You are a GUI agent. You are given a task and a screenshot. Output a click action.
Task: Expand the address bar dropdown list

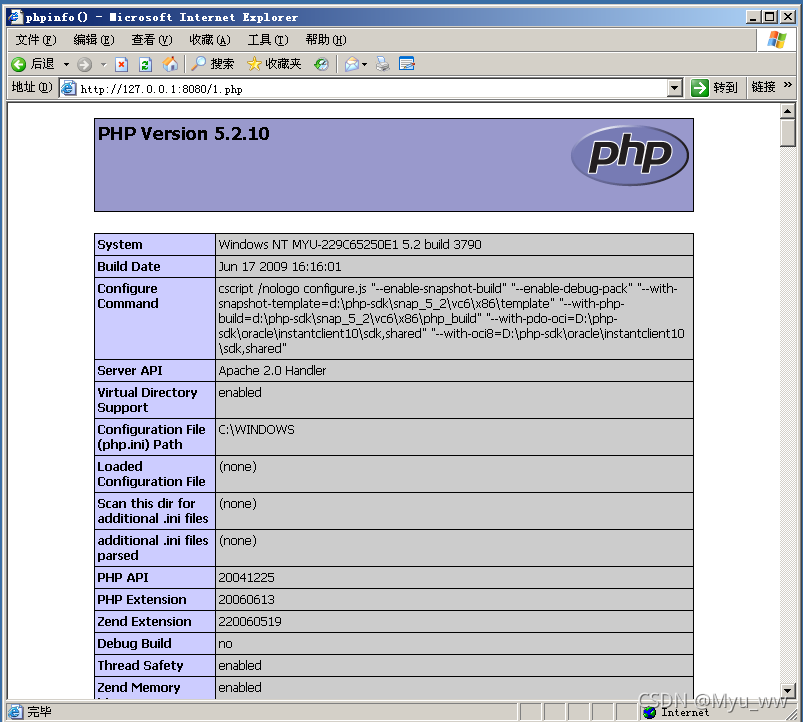coord(675,88)
